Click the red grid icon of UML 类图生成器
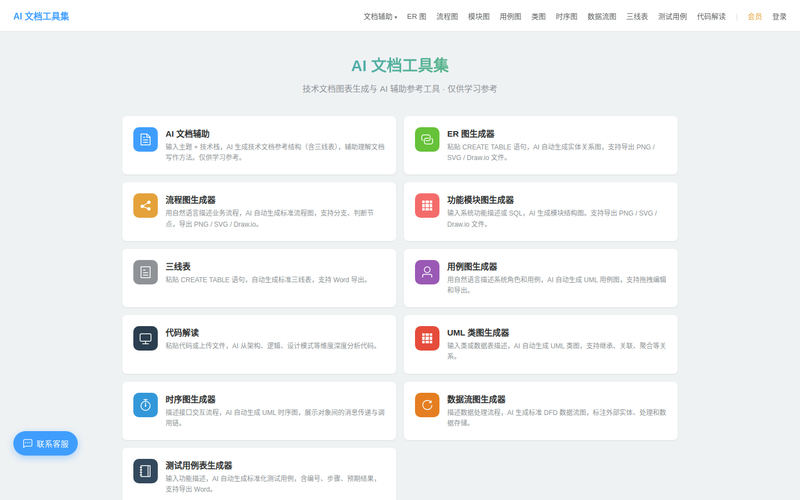Viewport: 800px width, 500px height. point(427,338)
